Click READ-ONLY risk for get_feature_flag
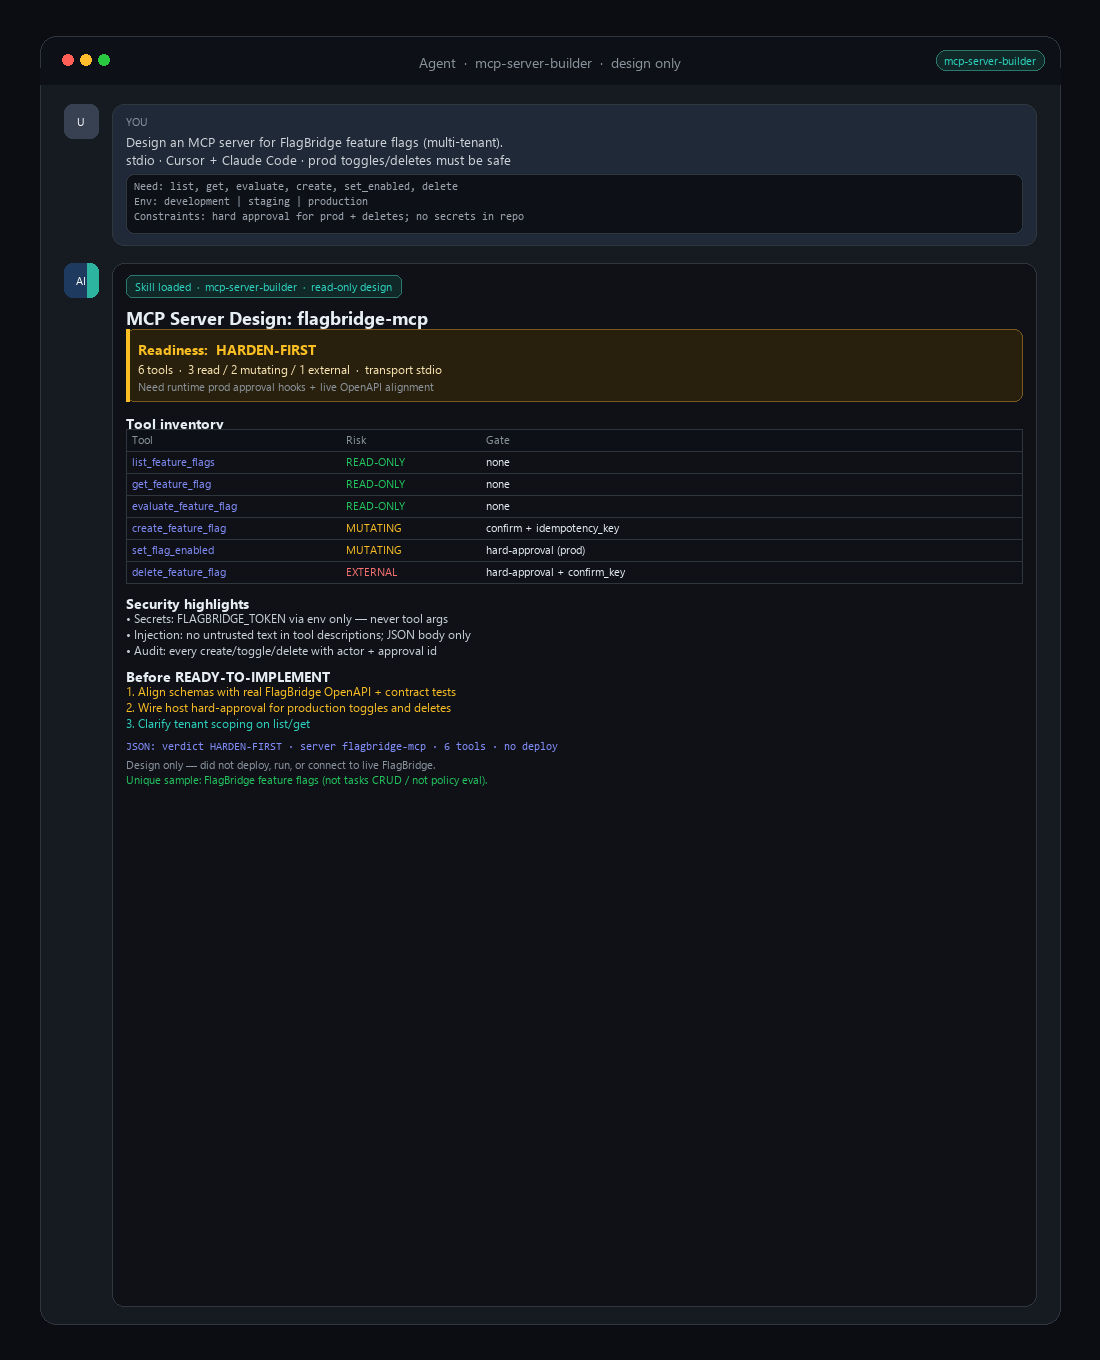This screenshot has width=1100, height=1360. pos(375,484)
